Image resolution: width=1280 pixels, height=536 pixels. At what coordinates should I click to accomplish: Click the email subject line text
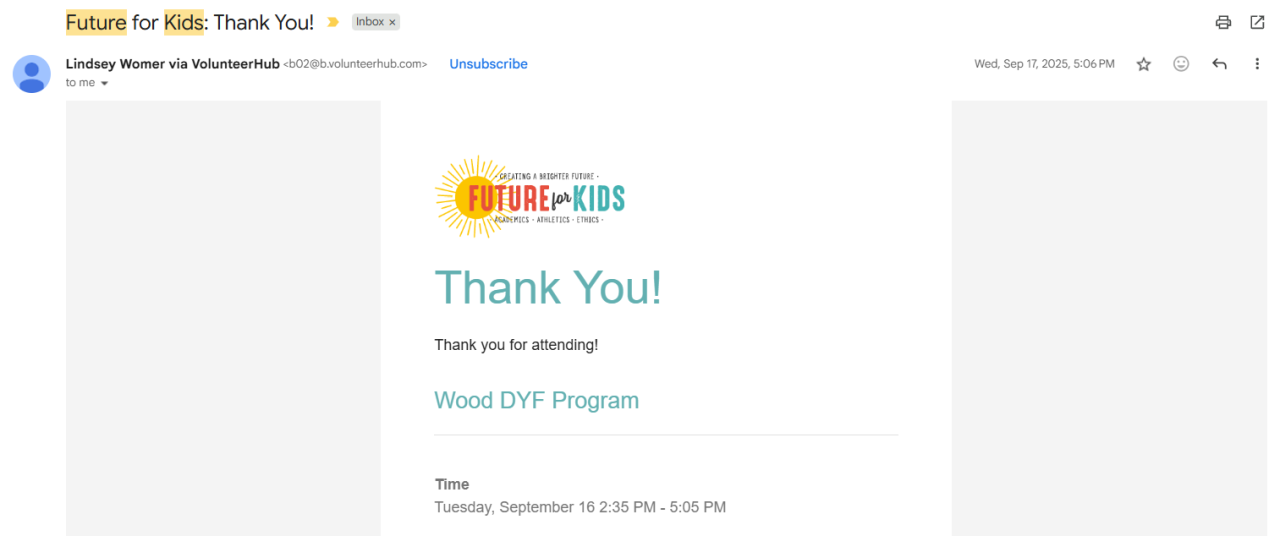(x=190, y=22)
